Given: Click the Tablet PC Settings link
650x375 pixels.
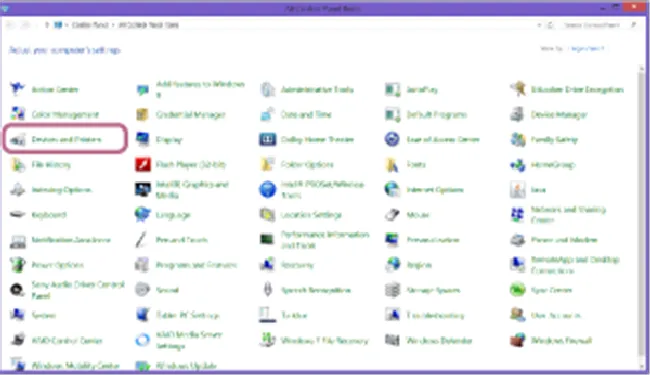Looking at the screenshot, I should click(187, 315).
